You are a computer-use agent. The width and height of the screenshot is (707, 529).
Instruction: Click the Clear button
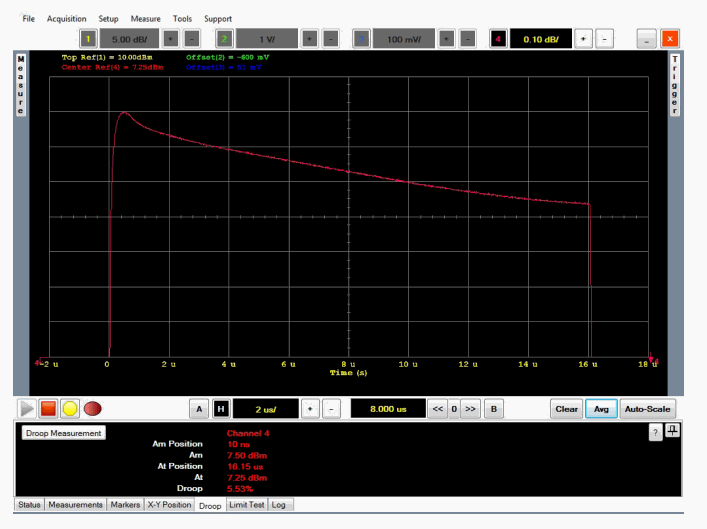[x=566, y=409]
